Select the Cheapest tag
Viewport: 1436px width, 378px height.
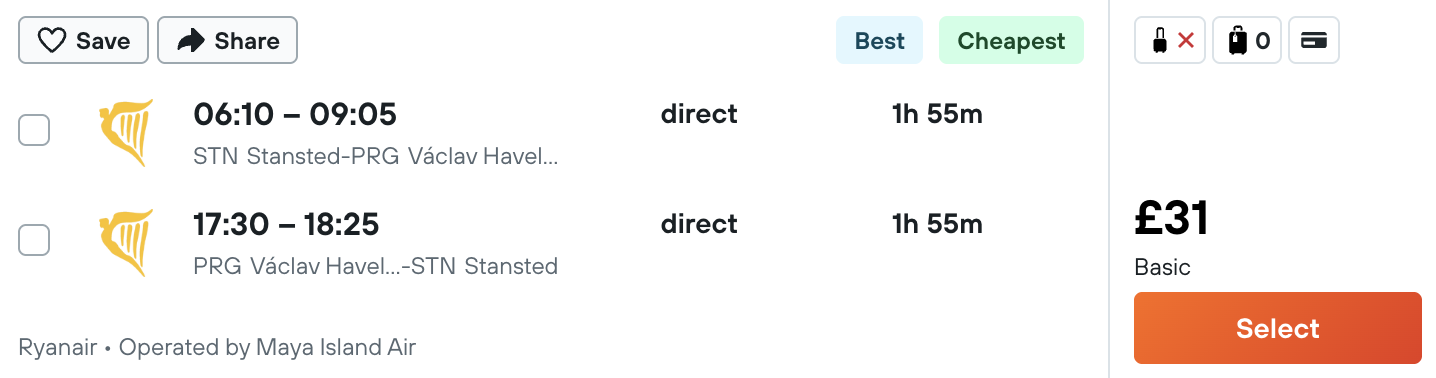(x=1011, y=41)
